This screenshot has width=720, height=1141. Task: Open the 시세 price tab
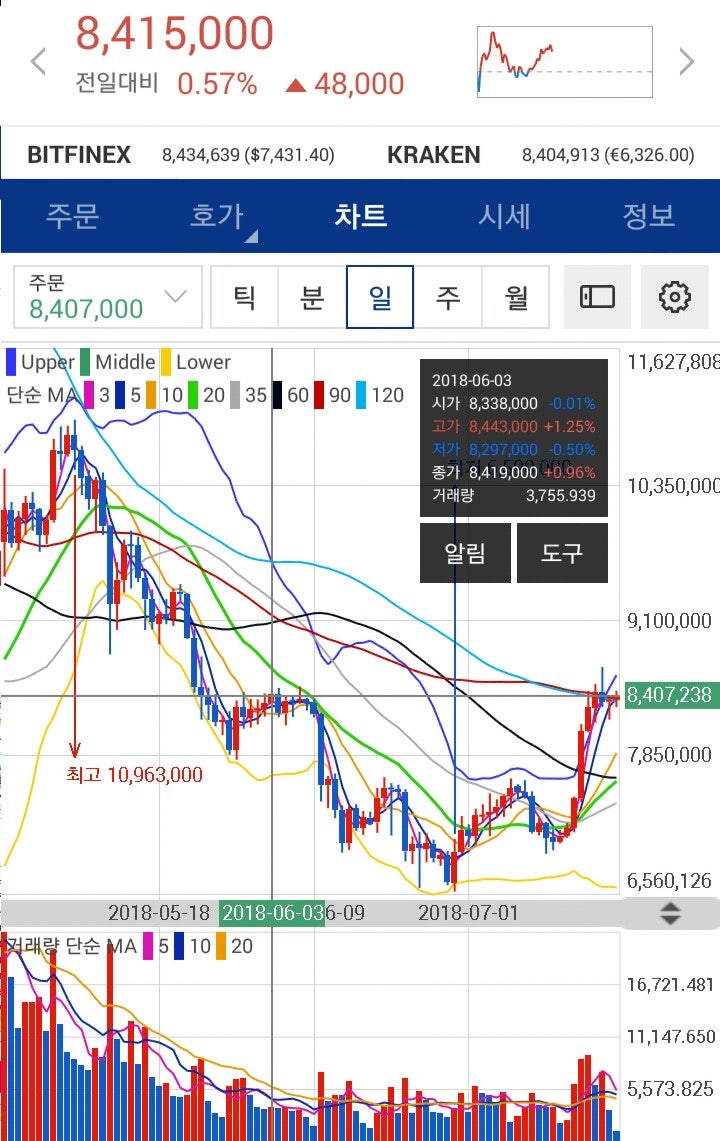pos(504,216)
